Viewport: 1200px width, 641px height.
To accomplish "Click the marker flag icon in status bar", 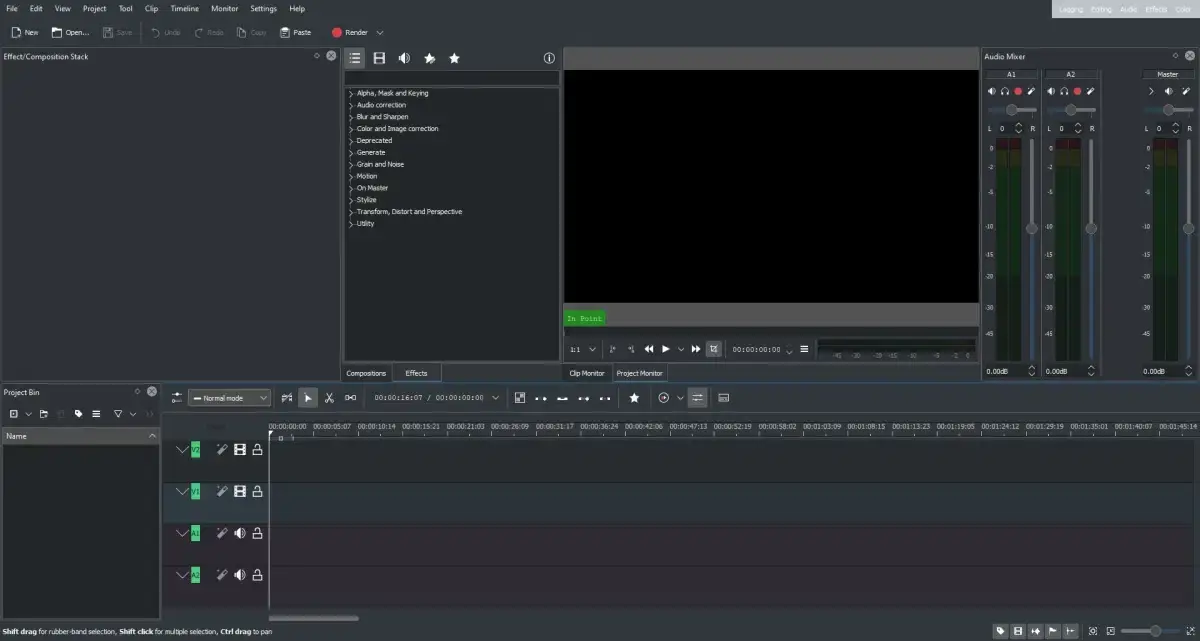I will [x=1053, y=632].
